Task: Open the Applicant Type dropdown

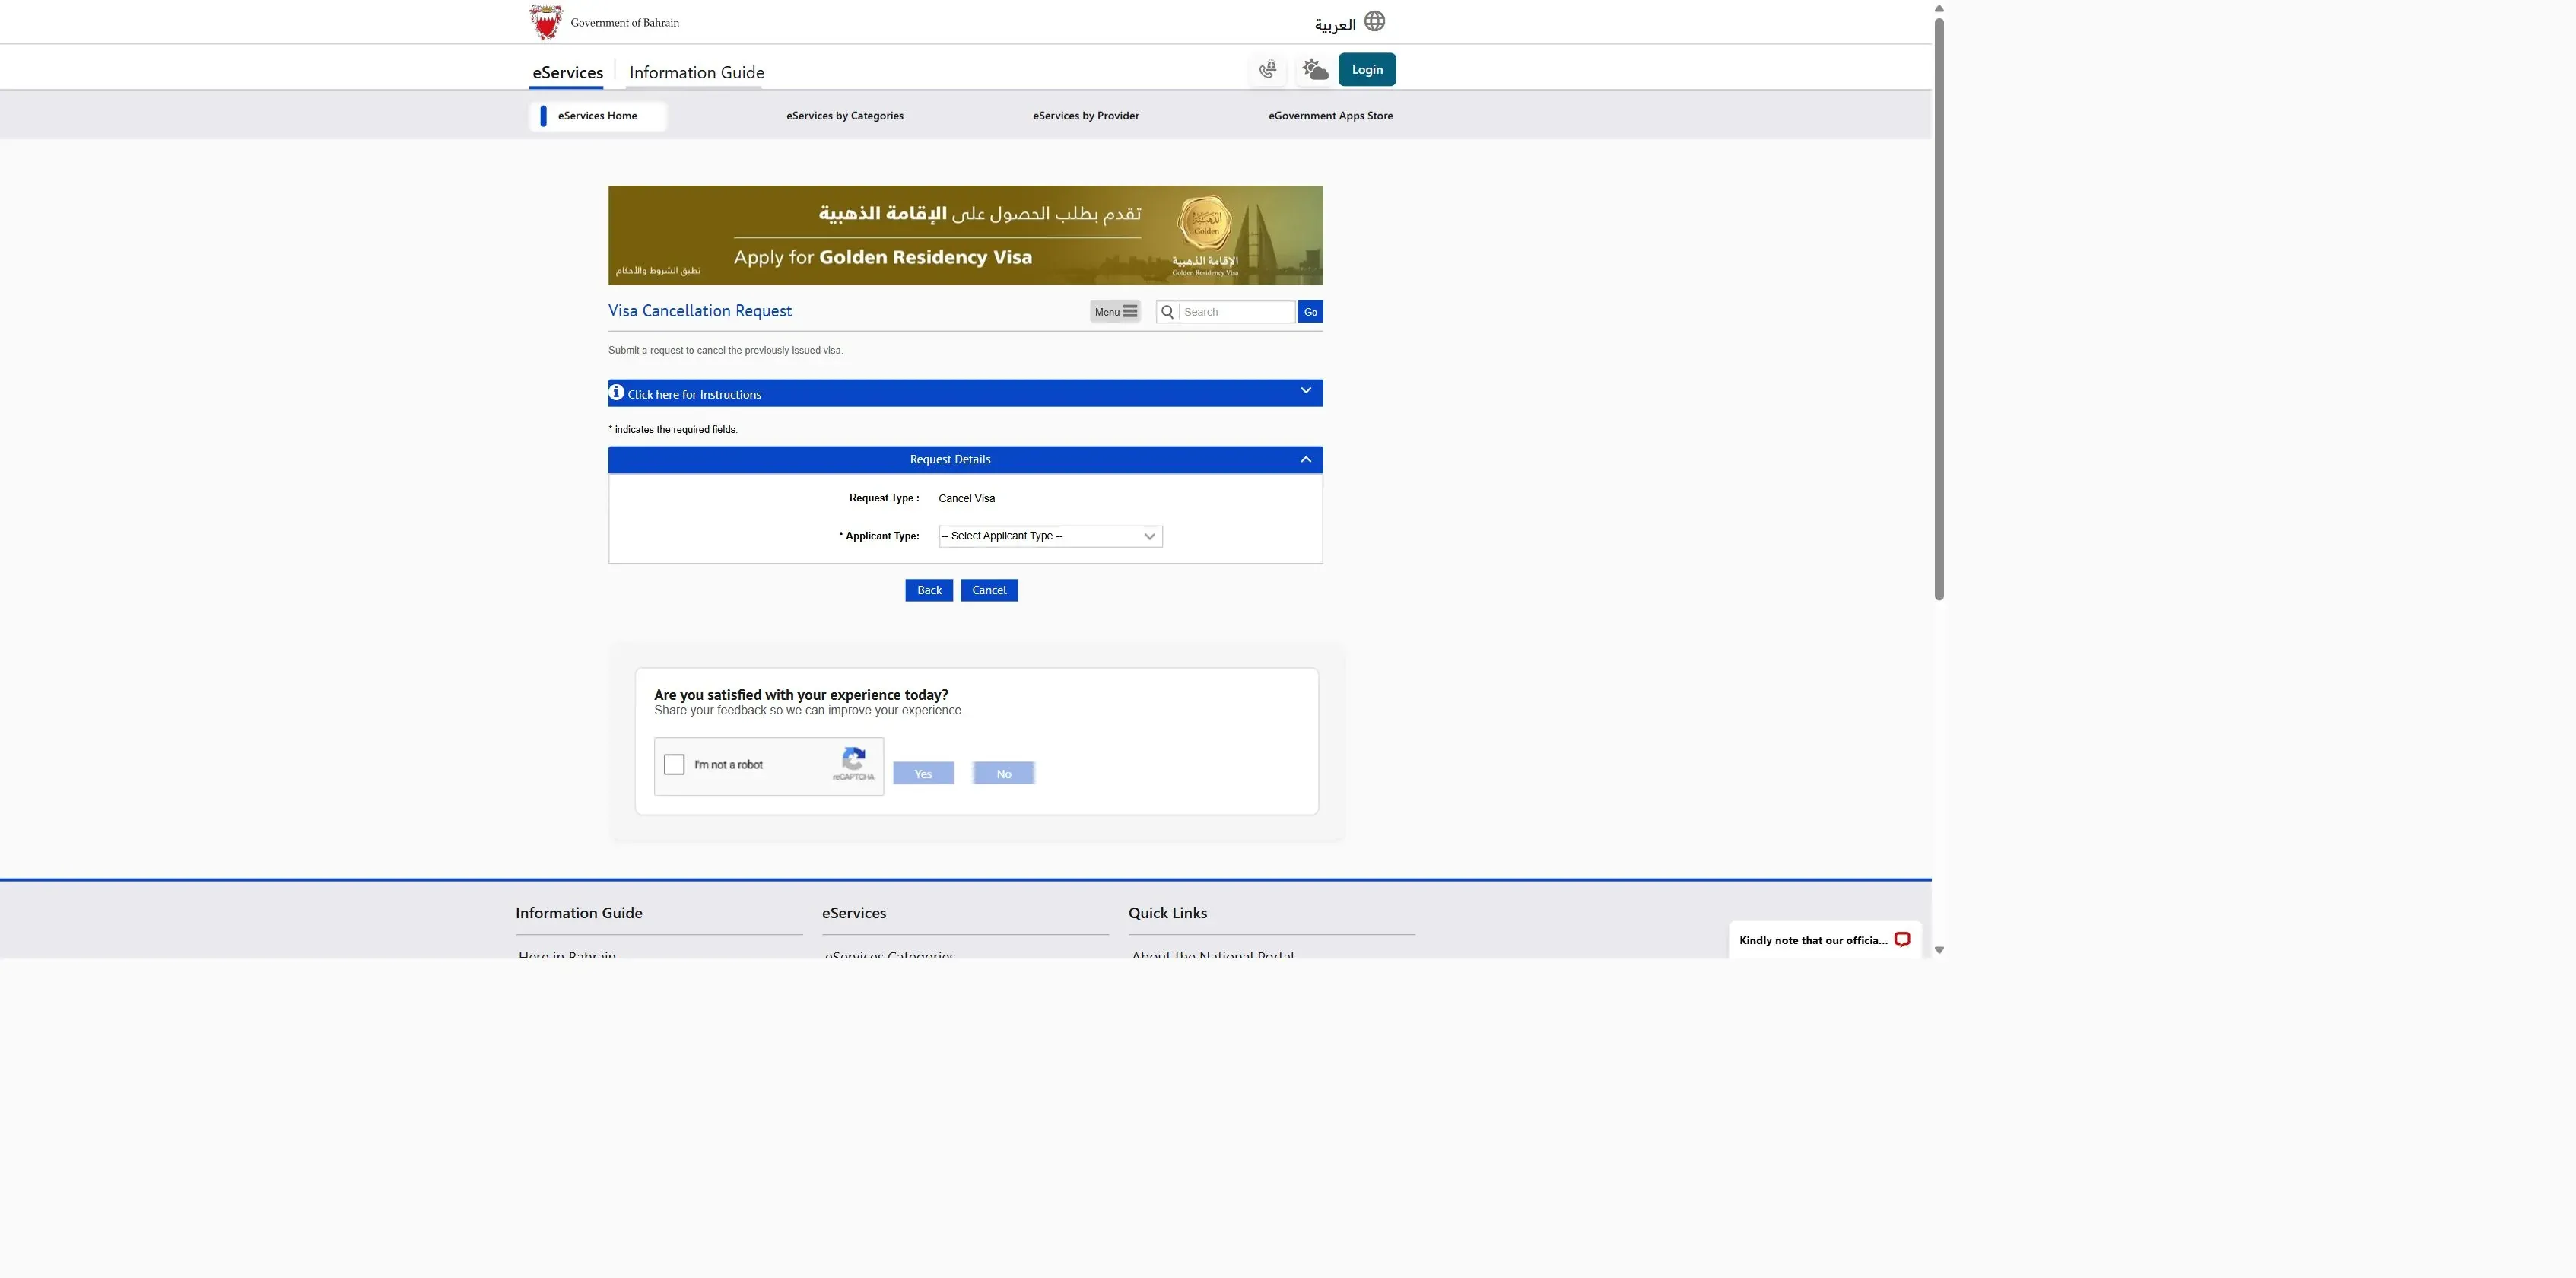Action: (x=1050, y=536)
